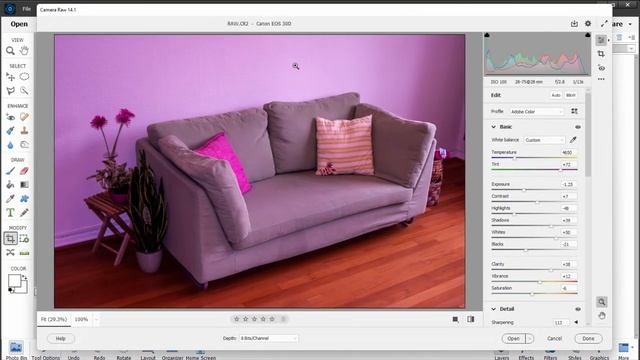Open the zoom level dropdown arrow
Screen dimensions: 640x360
tap(96, 319)
